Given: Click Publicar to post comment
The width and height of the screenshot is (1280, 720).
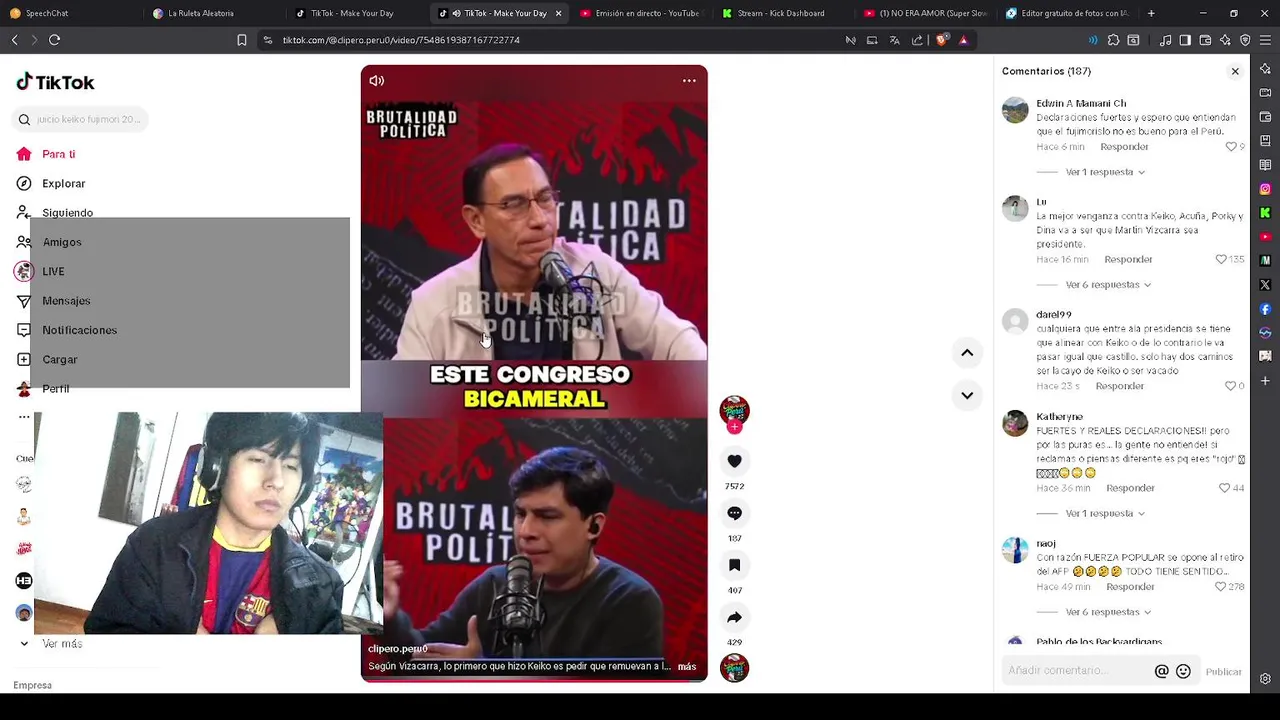Looking at the screenshot, I should click(1223, 672).
